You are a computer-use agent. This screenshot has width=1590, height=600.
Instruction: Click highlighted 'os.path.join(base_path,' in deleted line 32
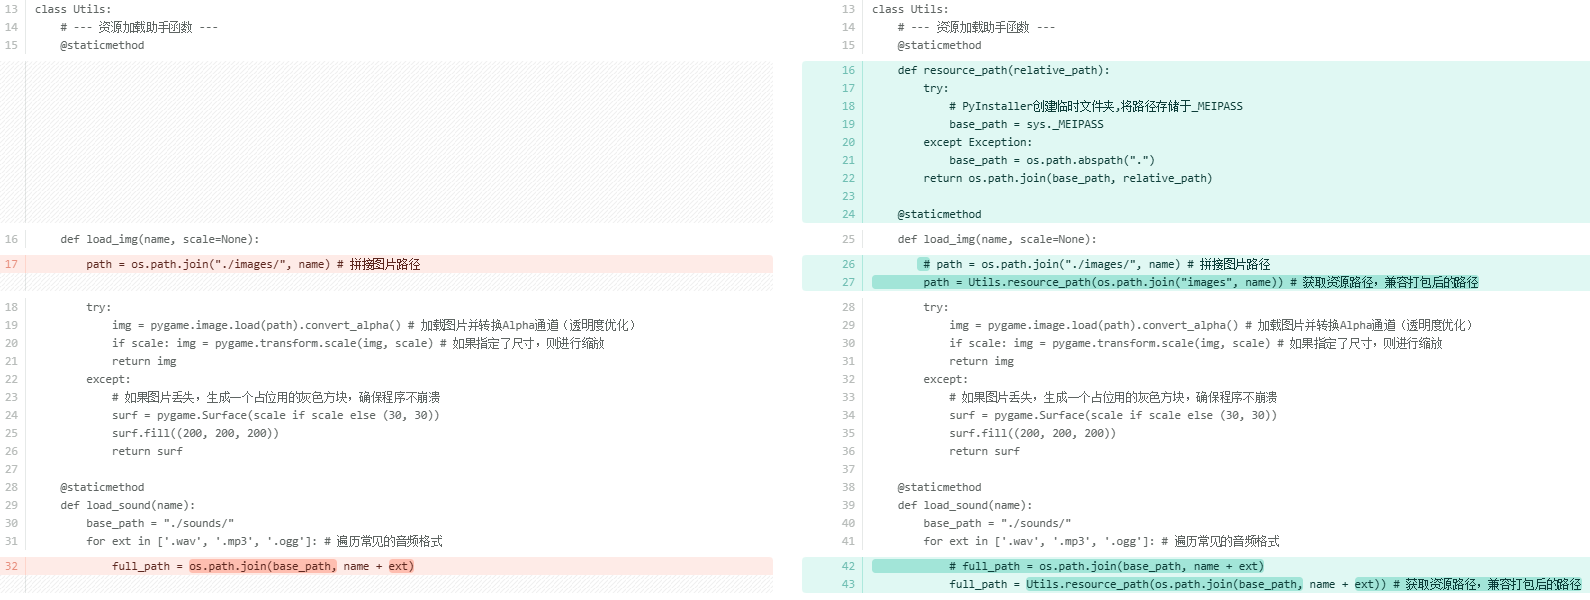coord(262,567)
